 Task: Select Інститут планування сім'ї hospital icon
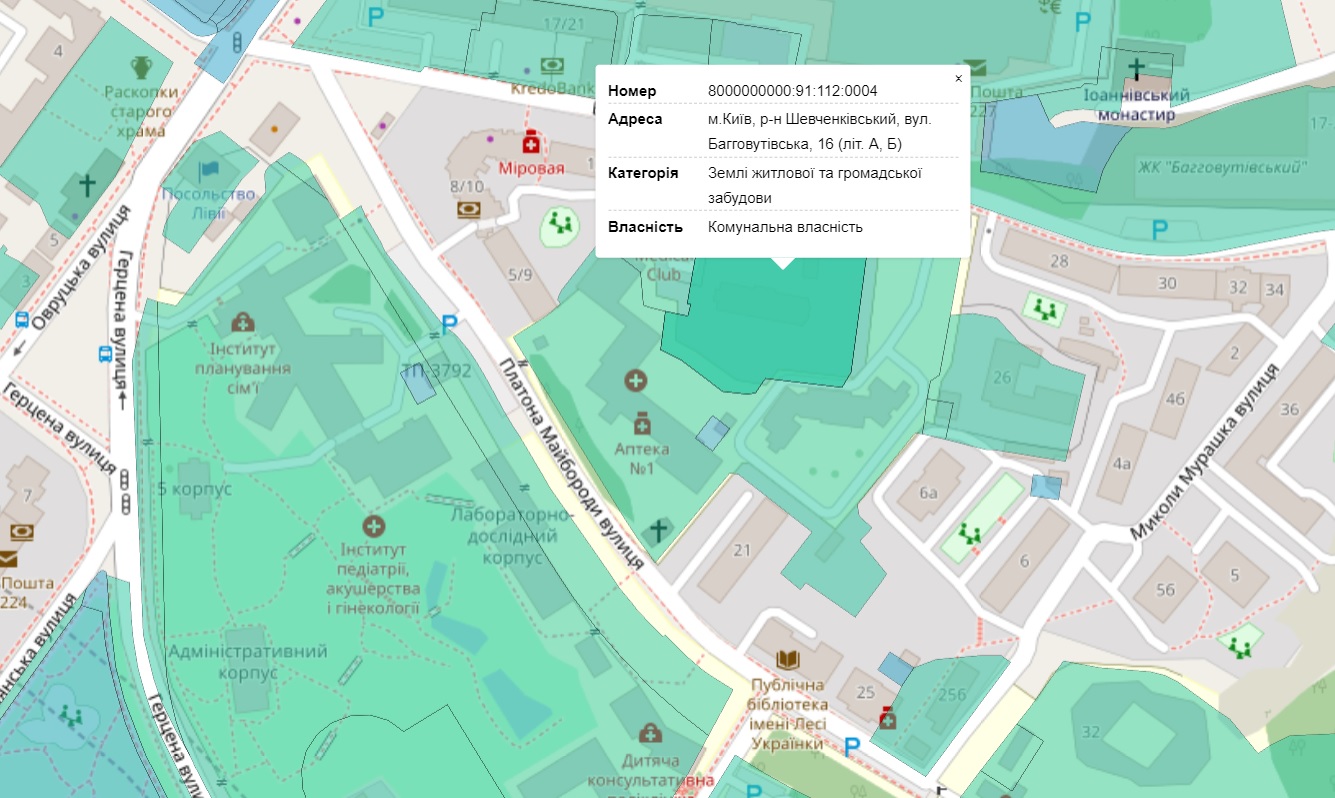click(242, 322)
